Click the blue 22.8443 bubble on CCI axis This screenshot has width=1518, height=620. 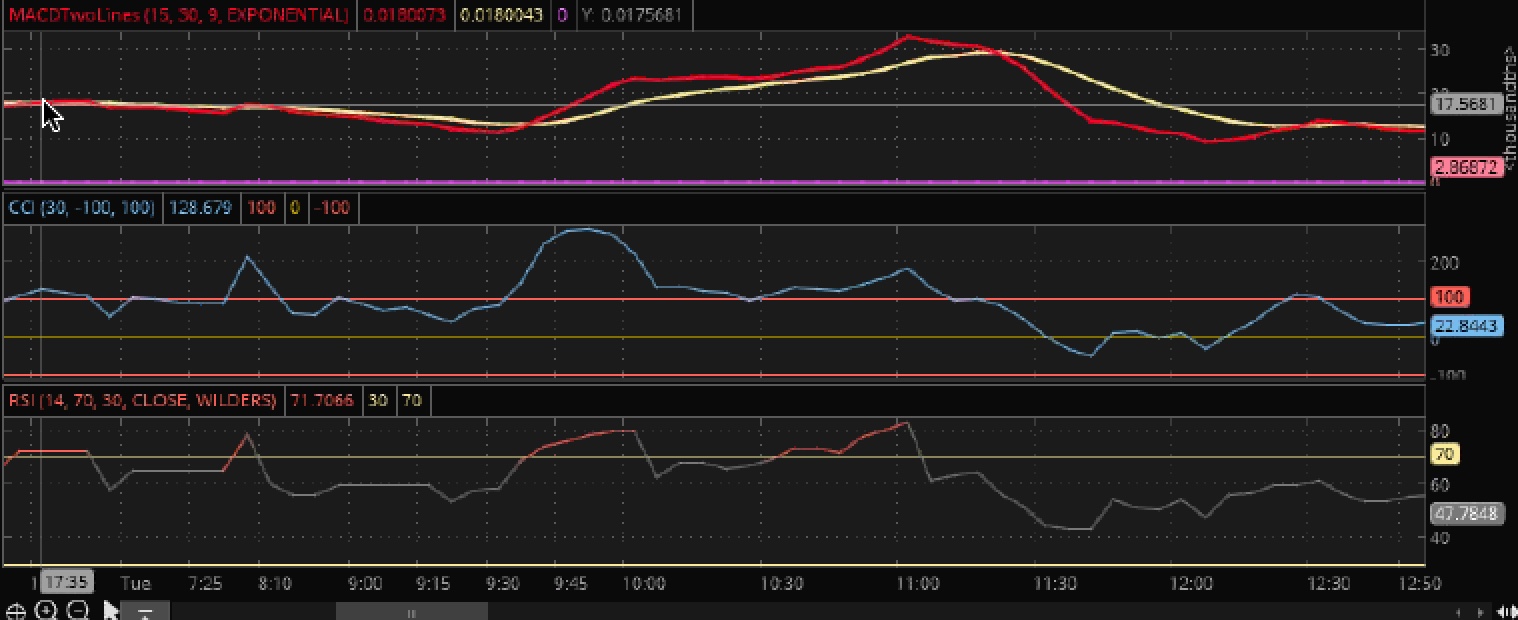coord(1467,326)
